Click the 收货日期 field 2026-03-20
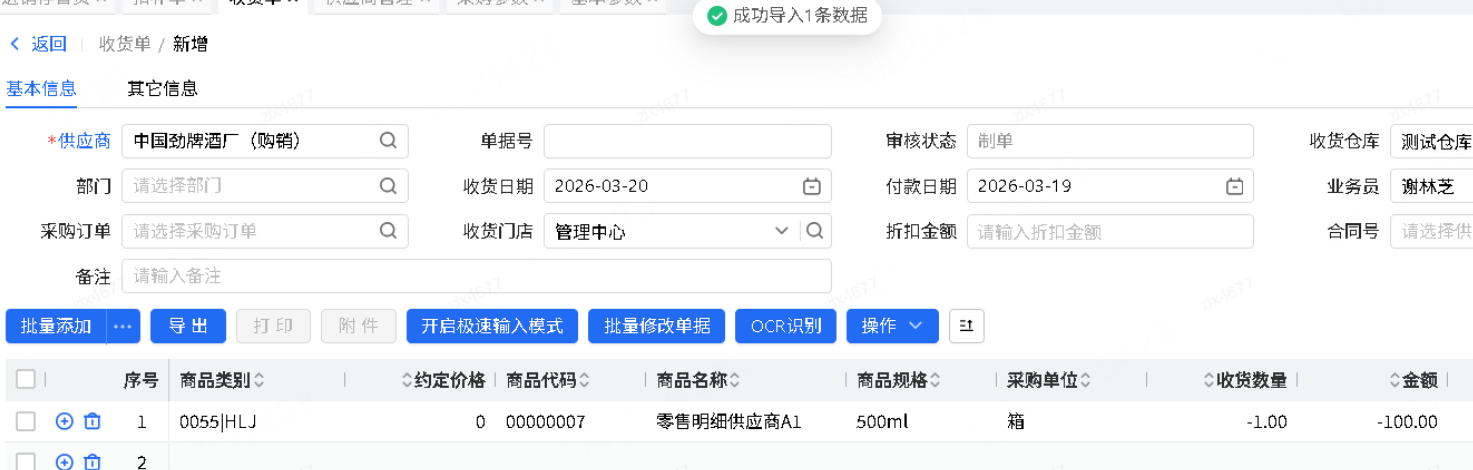Viewport: 1473px width, 470px height. click(x=688, y=186)
